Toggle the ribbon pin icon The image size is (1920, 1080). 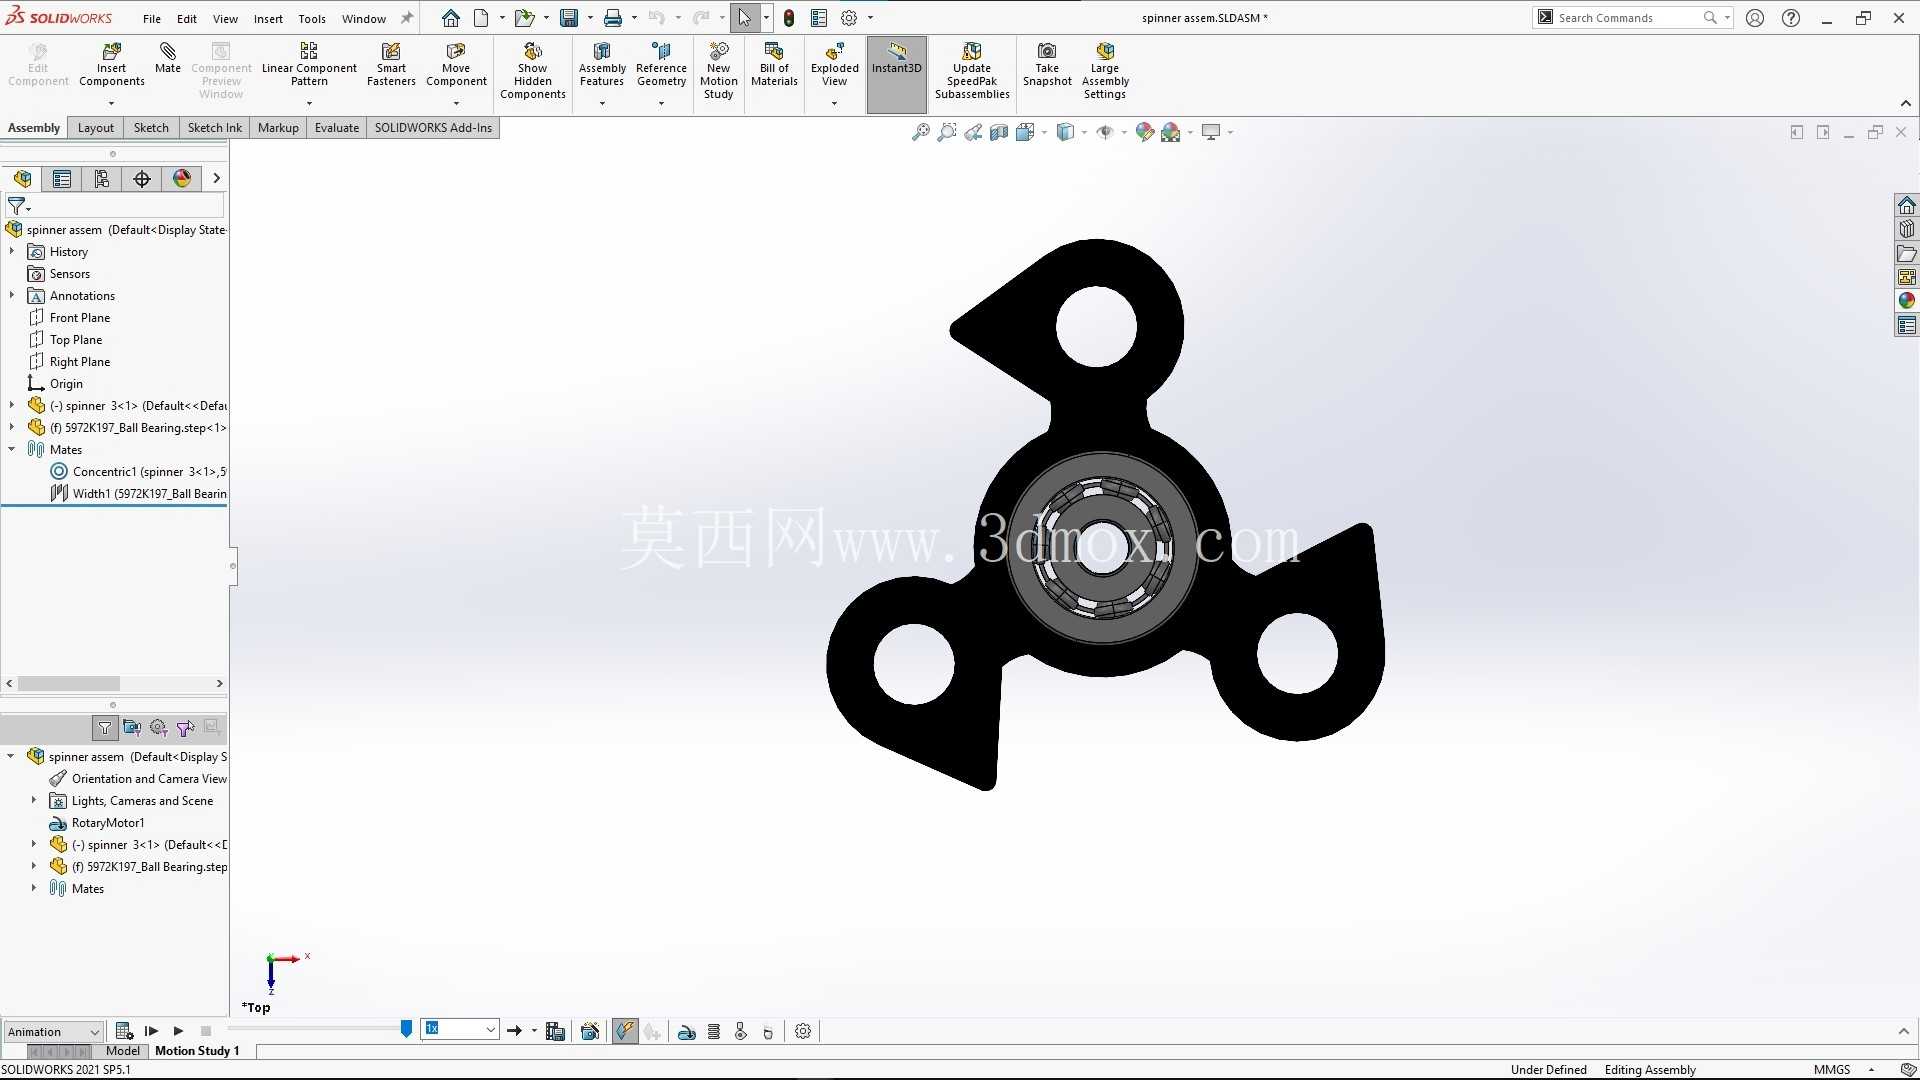coord(407,18)
